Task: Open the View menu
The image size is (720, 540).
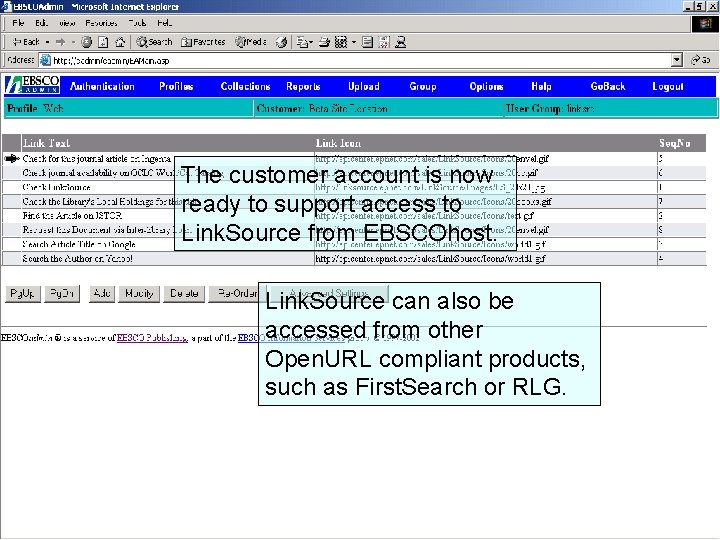Action: [x=67, y=23]
